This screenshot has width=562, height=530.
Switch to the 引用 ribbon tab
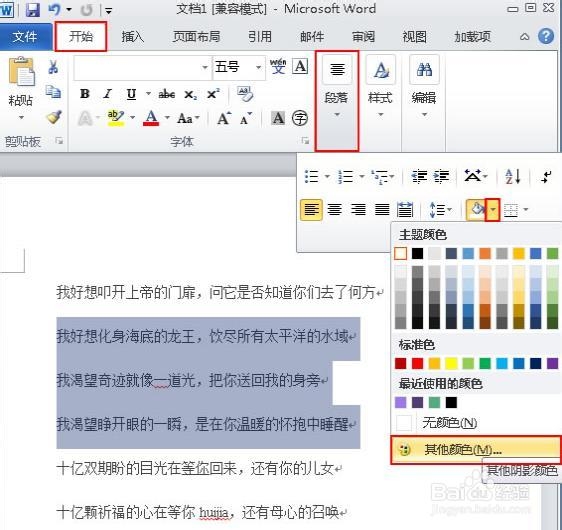[260, 37]
